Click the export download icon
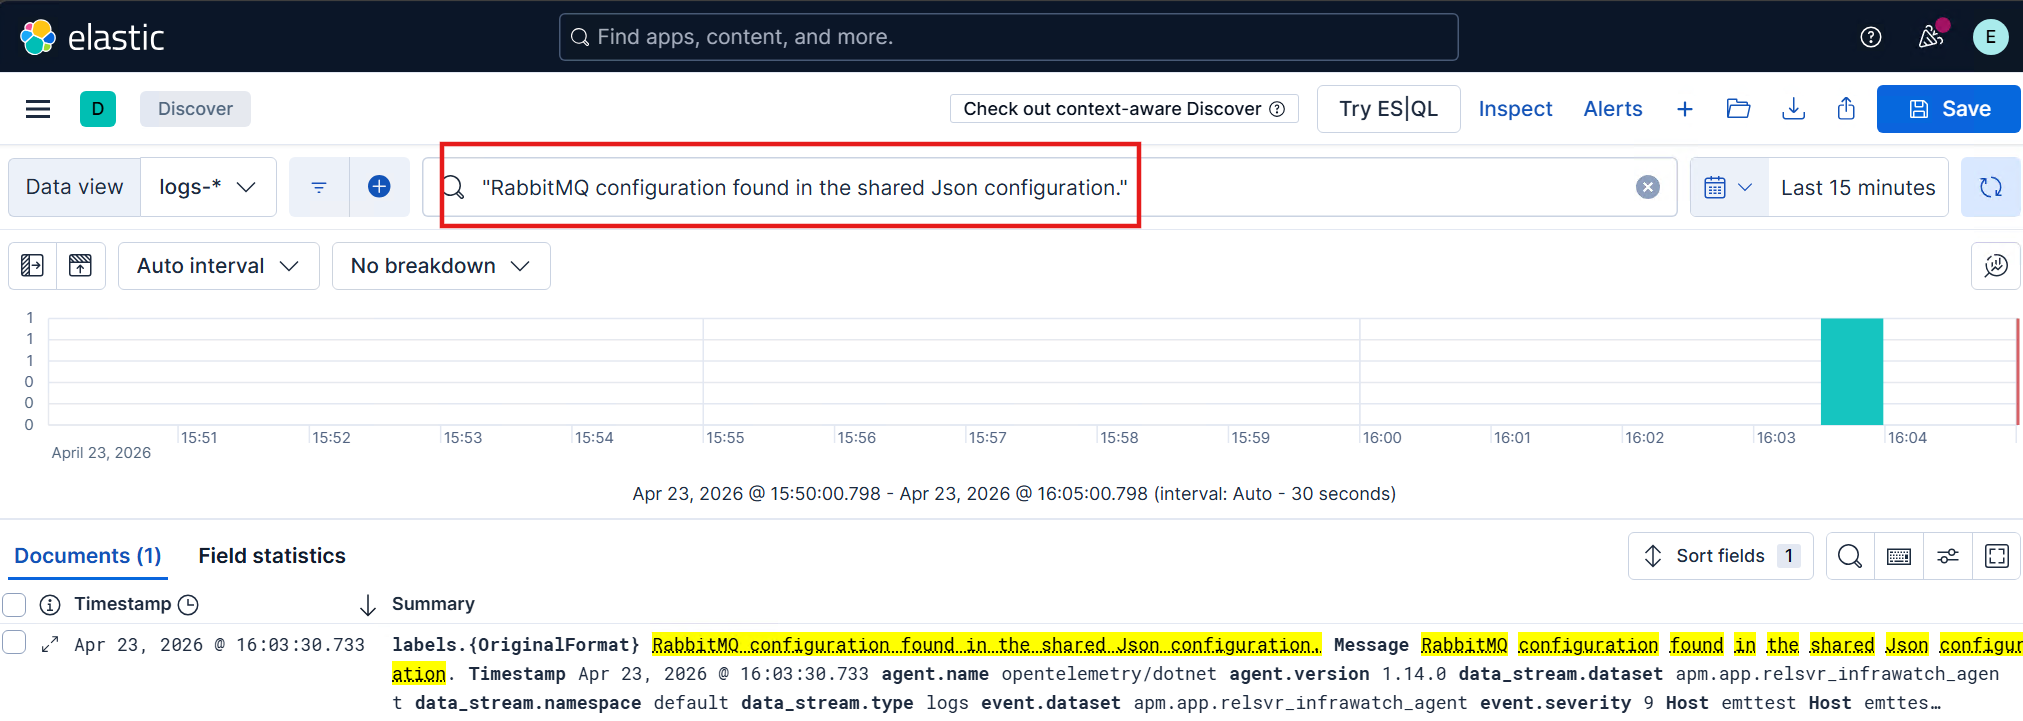This screenshot has width=2023, height=721. (1794, 109)
